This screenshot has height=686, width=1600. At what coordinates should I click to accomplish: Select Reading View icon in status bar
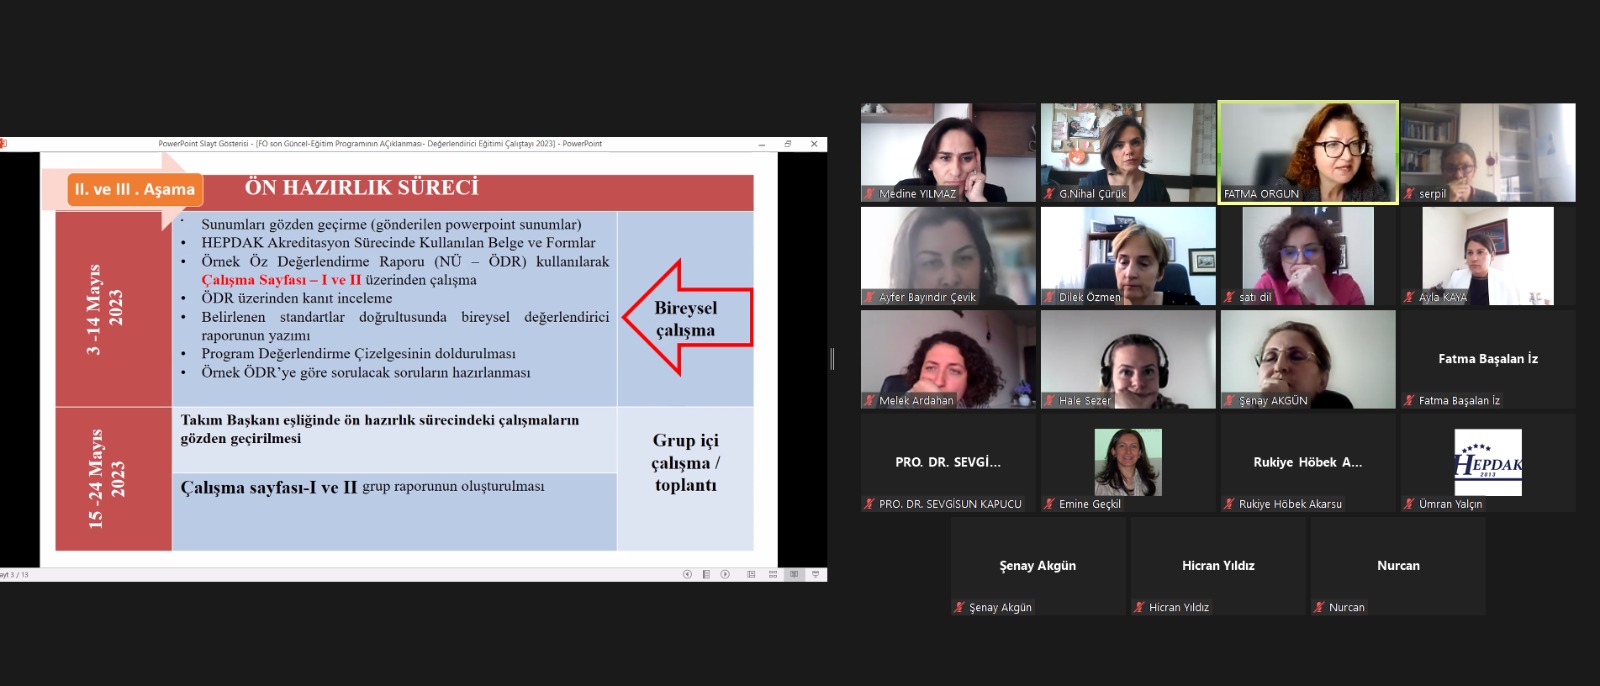pos(794,574)
